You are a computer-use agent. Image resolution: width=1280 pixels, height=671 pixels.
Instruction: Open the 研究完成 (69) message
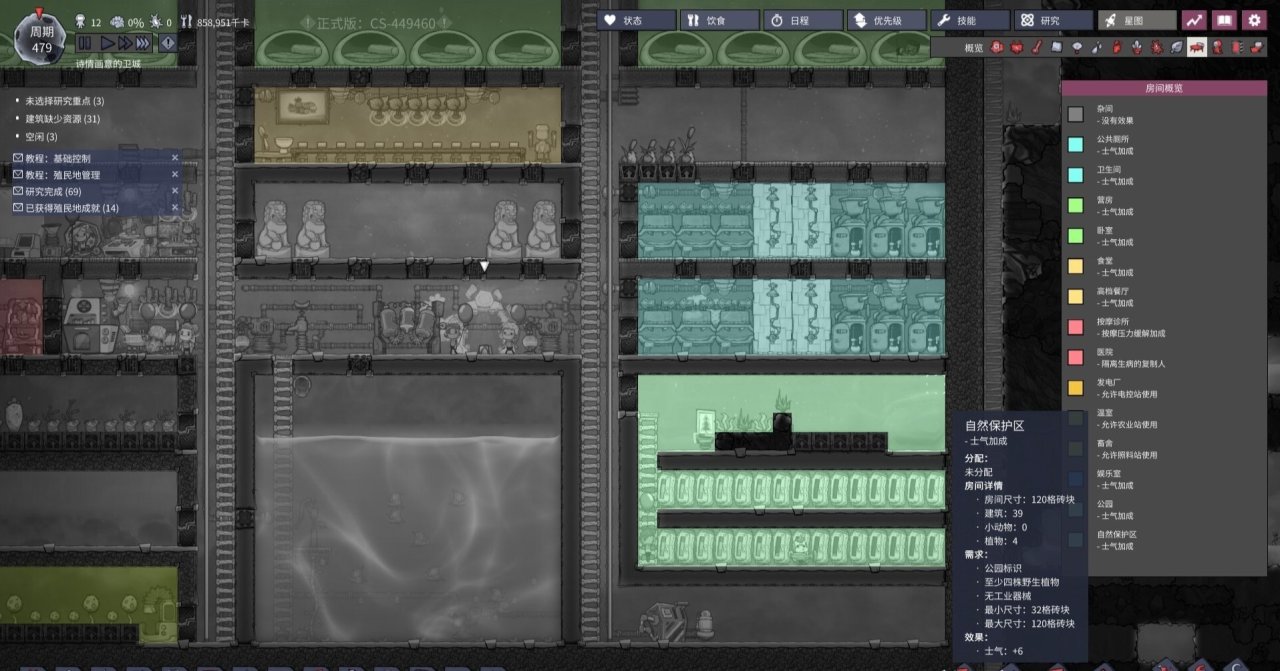pos(96,191)
